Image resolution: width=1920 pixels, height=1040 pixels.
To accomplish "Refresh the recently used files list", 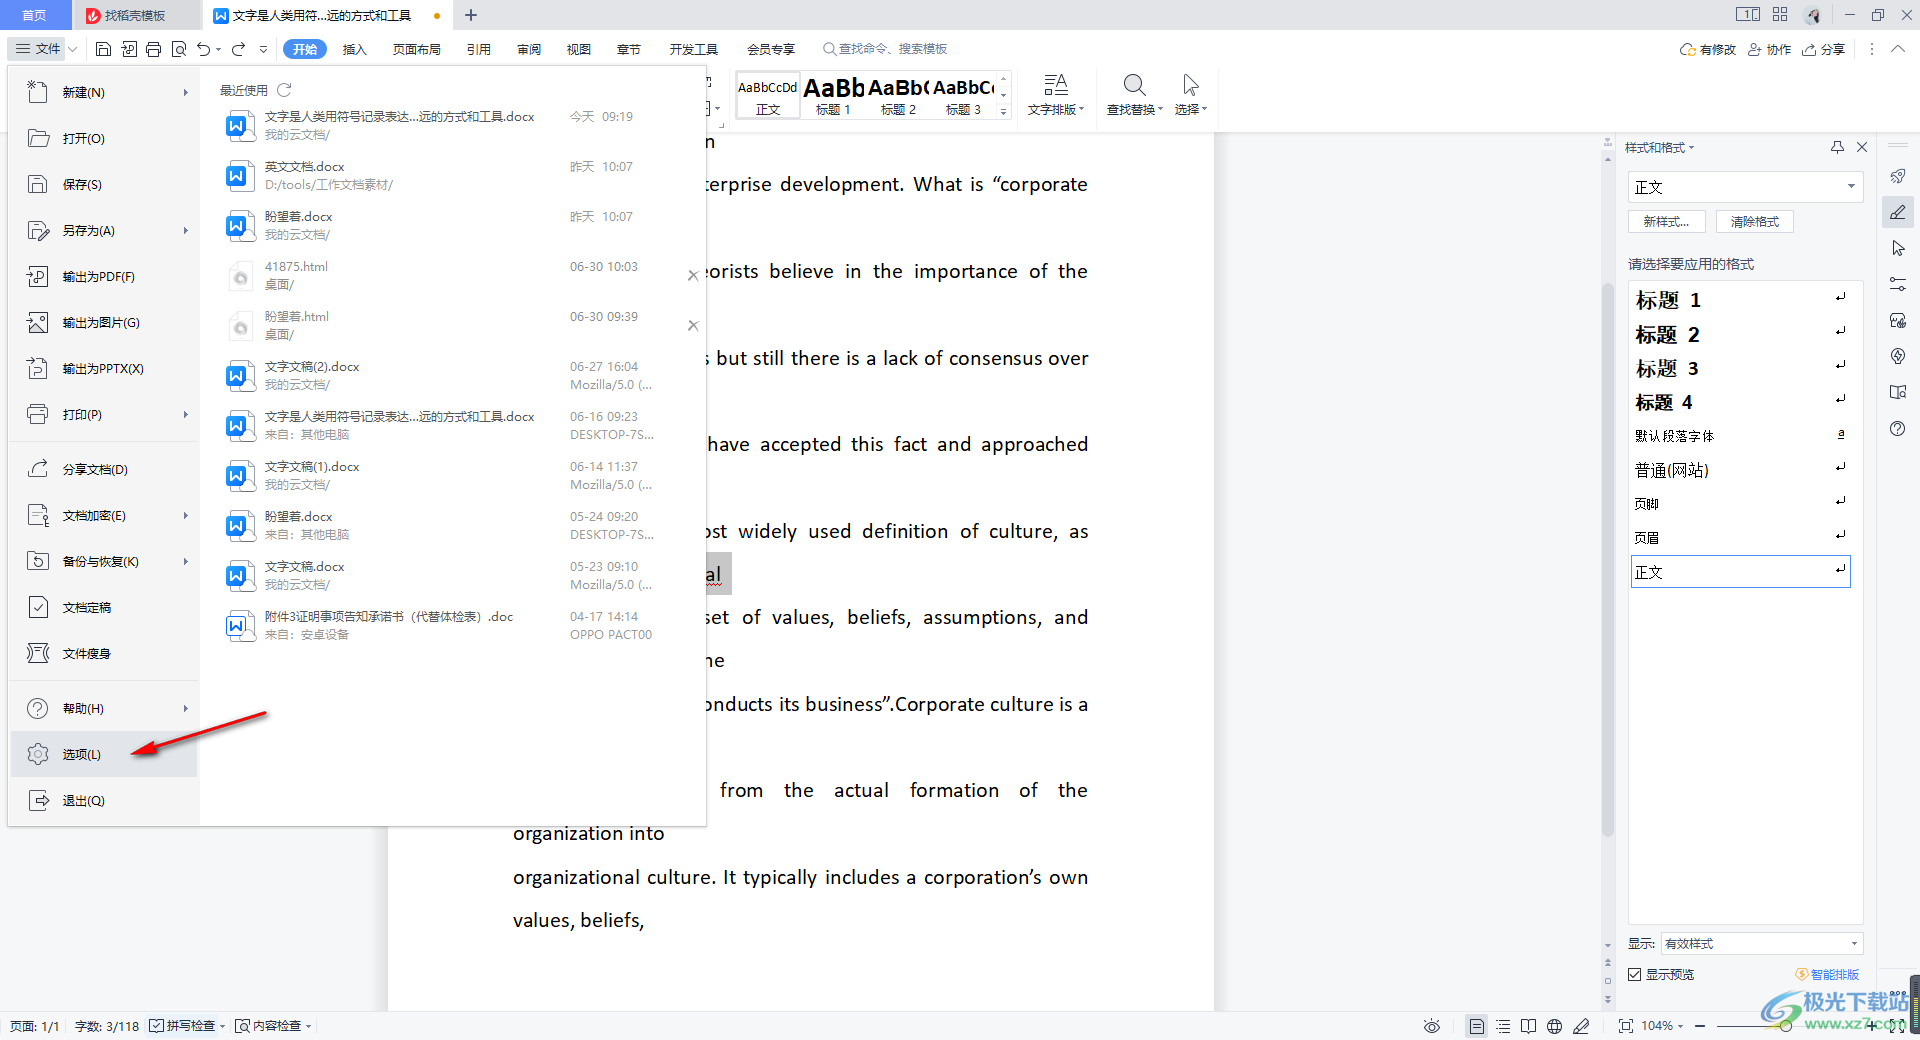I will tap(284, 90).
